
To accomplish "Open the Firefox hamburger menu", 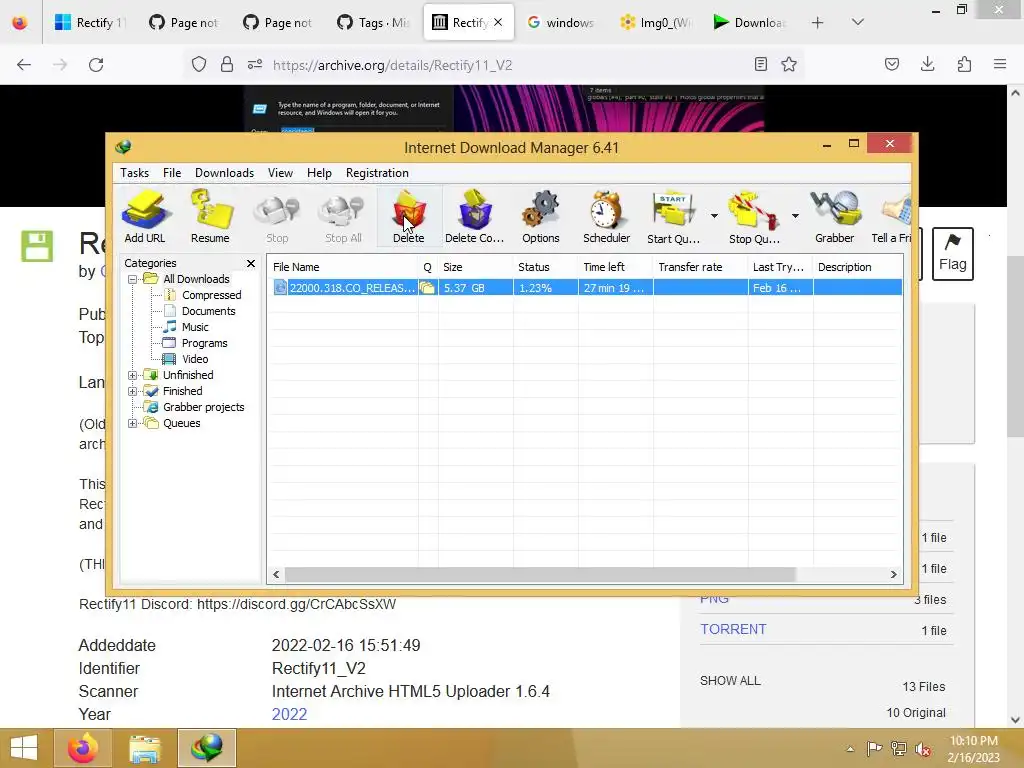I will [1000, 64].
